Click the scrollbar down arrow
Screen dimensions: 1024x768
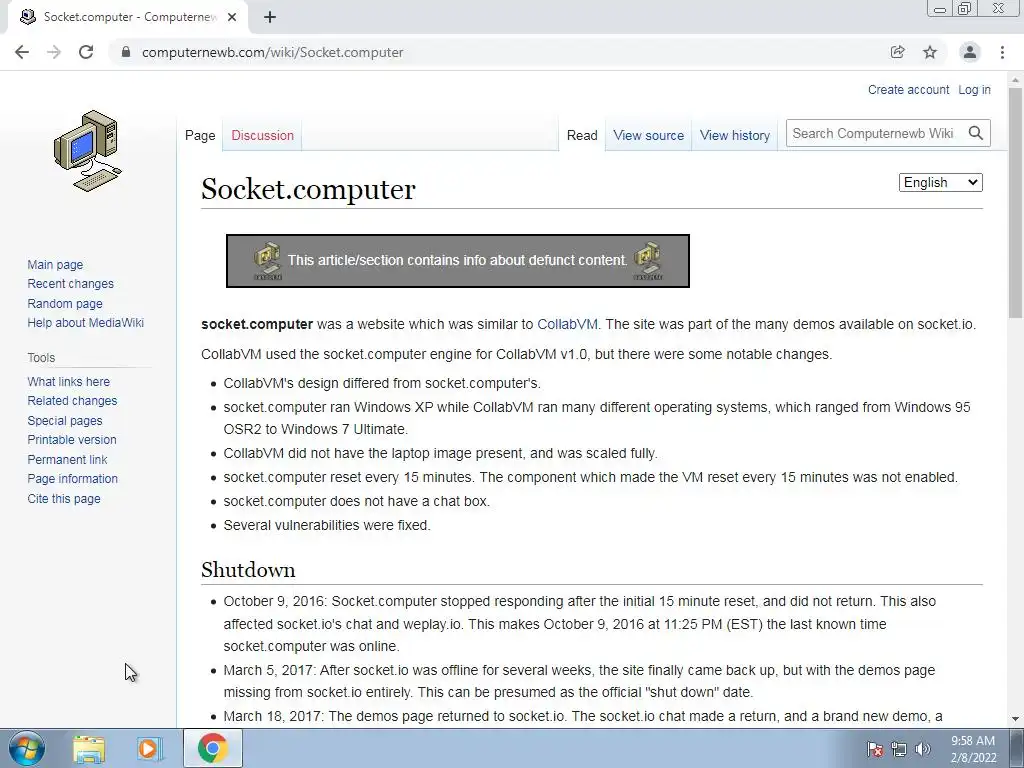1015,719
